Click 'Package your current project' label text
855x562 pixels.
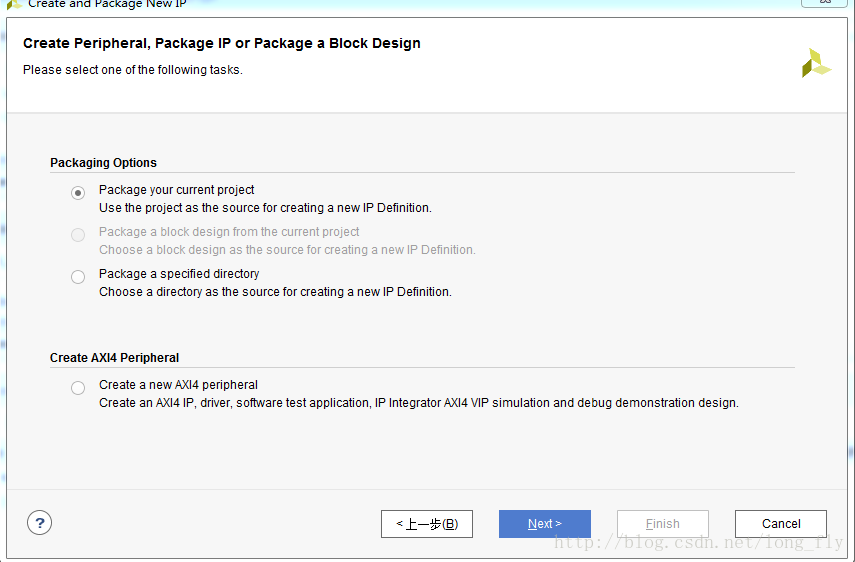coord(177,190)
